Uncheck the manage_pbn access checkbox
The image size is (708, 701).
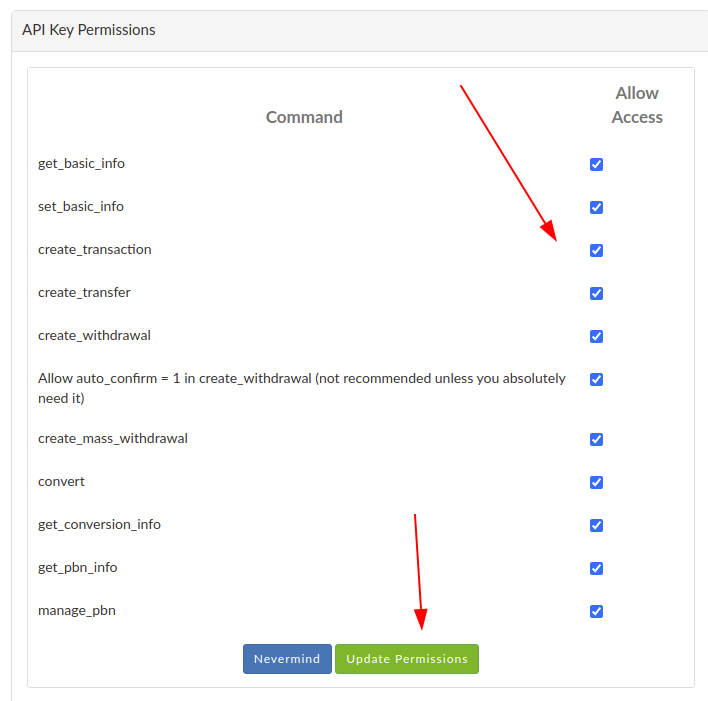coord(596,611)
